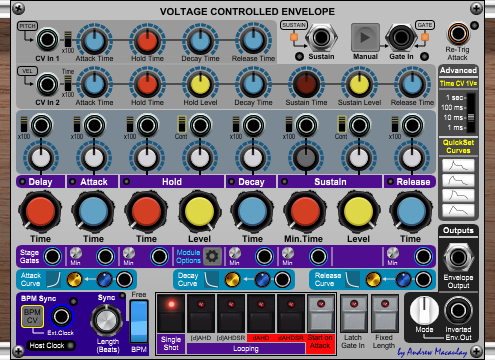
Task: Toggle the CV In 2 Time x100 switch
Action: tap(68, 83)
